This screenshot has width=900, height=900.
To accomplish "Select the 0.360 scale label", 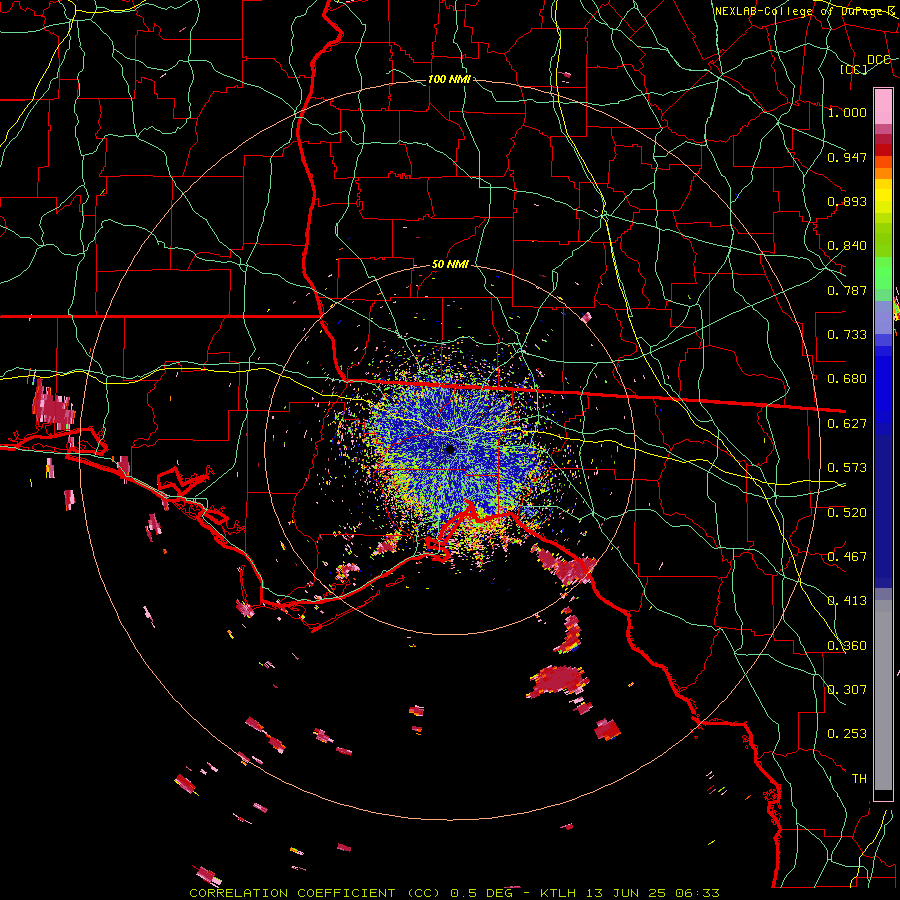I will [847, 645].
